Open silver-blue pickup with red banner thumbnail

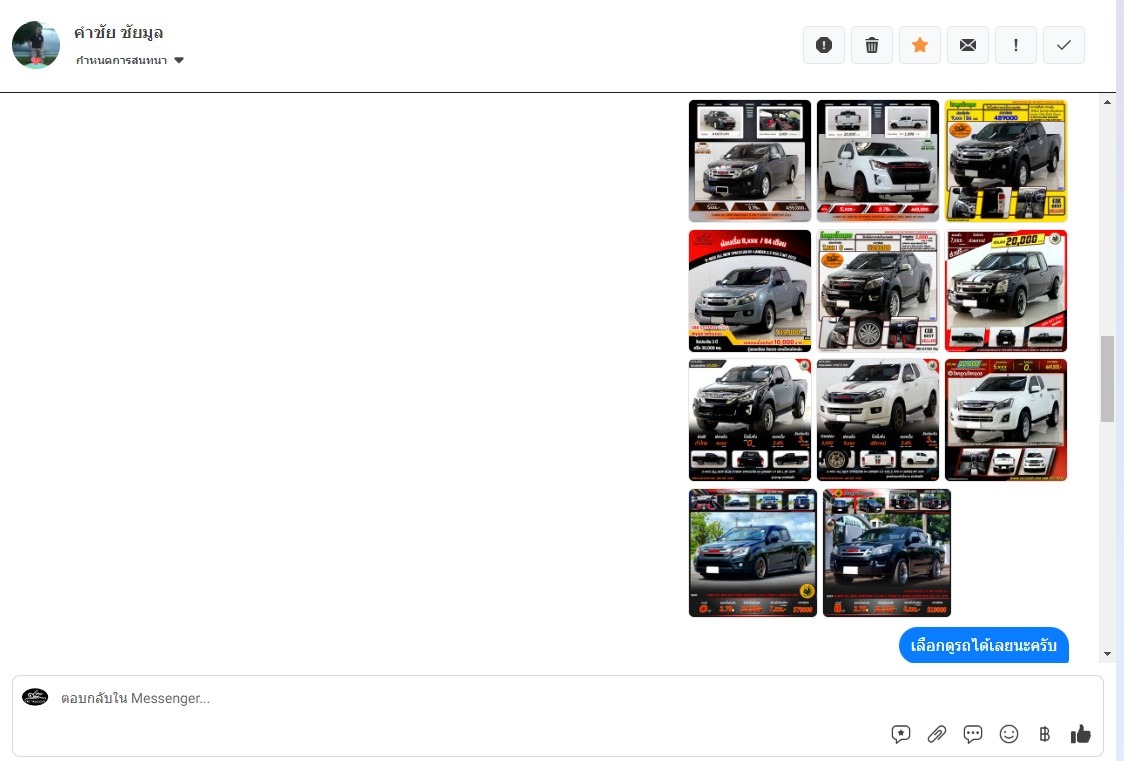[x=750, y=291]
